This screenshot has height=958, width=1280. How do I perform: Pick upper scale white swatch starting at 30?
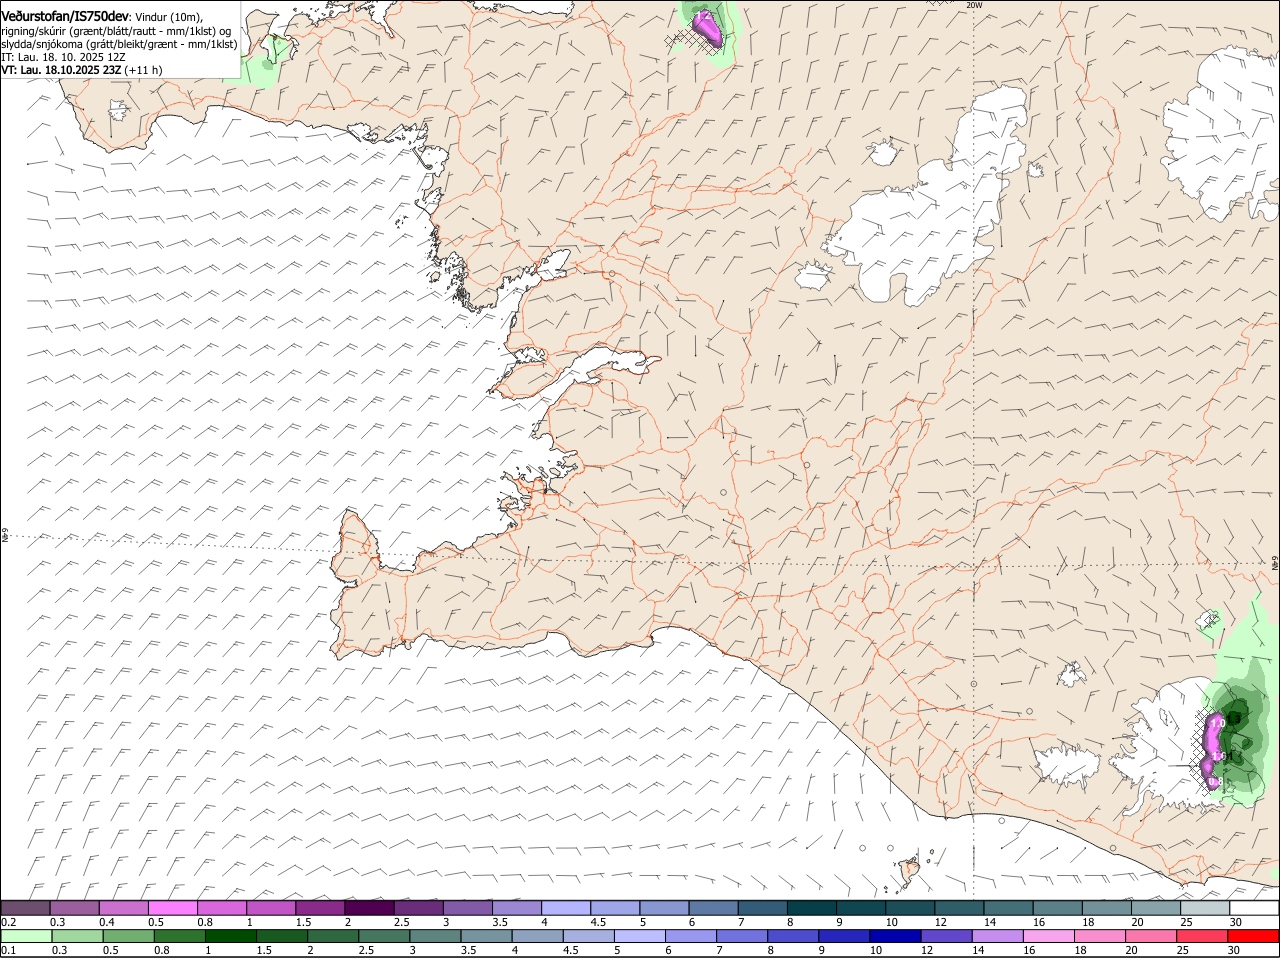click(1253, 908)
